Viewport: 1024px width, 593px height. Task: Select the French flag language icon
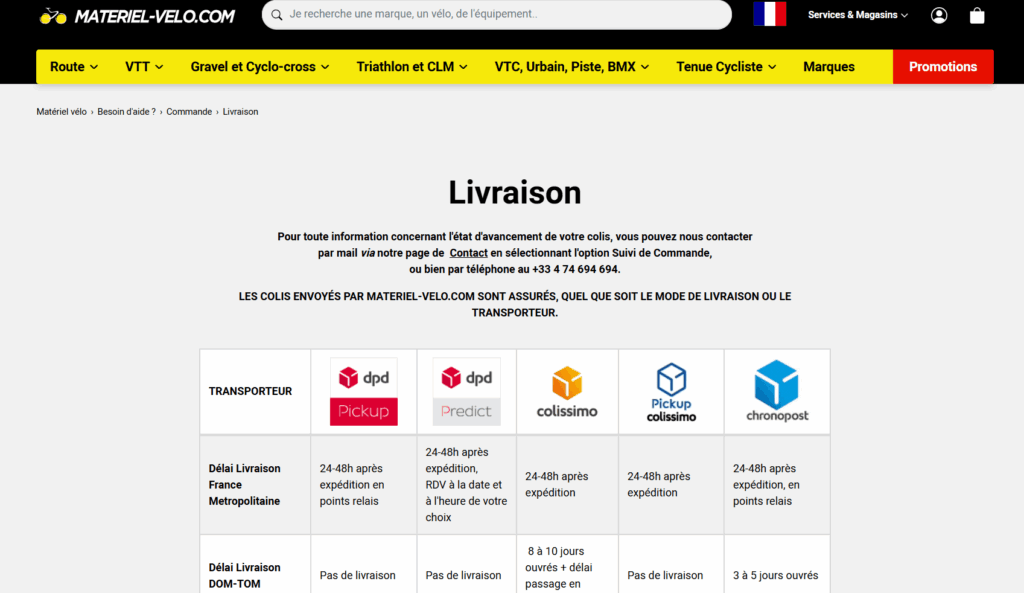(769, 14)
